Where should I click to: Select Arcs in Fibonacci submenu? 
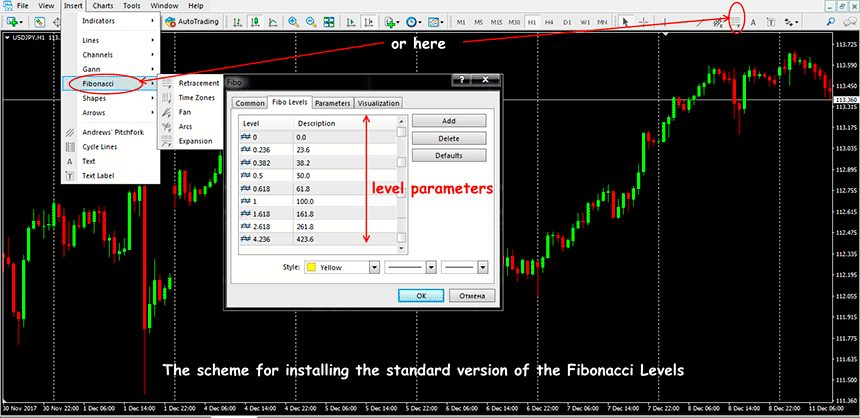click(x=191, y=127)
